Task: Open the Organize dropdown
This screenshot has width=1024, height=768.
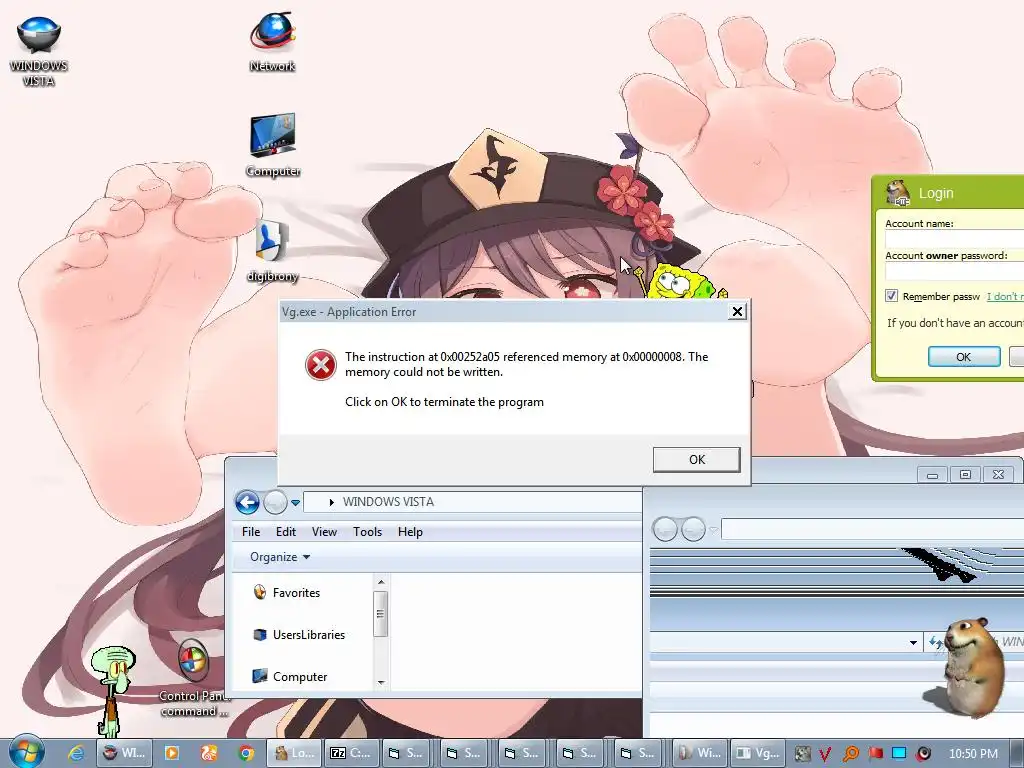Action: [280, 557]
